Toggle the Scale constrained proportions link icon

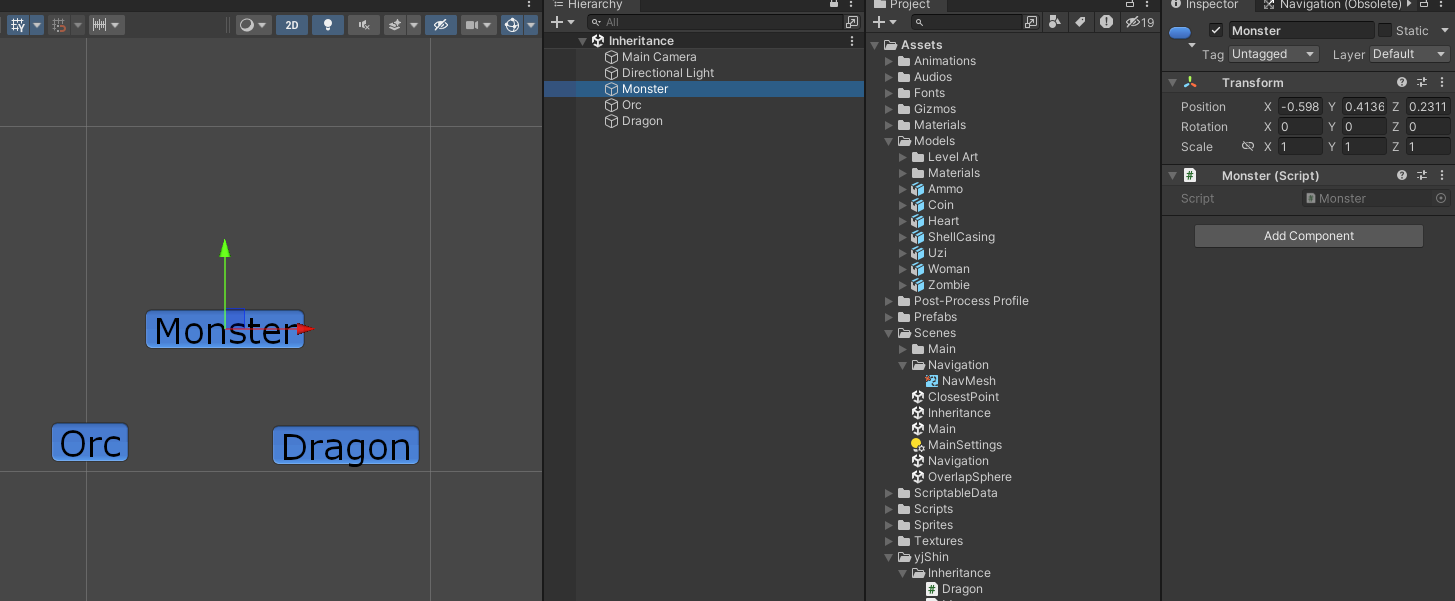tap(1247, 146)
